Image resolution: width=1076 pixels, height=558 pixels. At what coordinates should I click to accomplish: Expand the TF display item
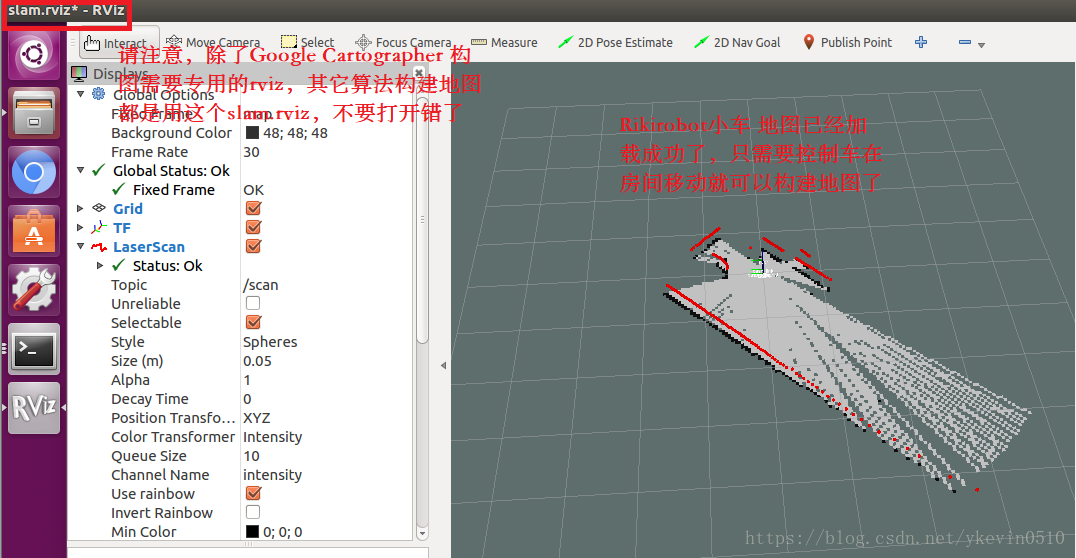(x=80, y=227)
